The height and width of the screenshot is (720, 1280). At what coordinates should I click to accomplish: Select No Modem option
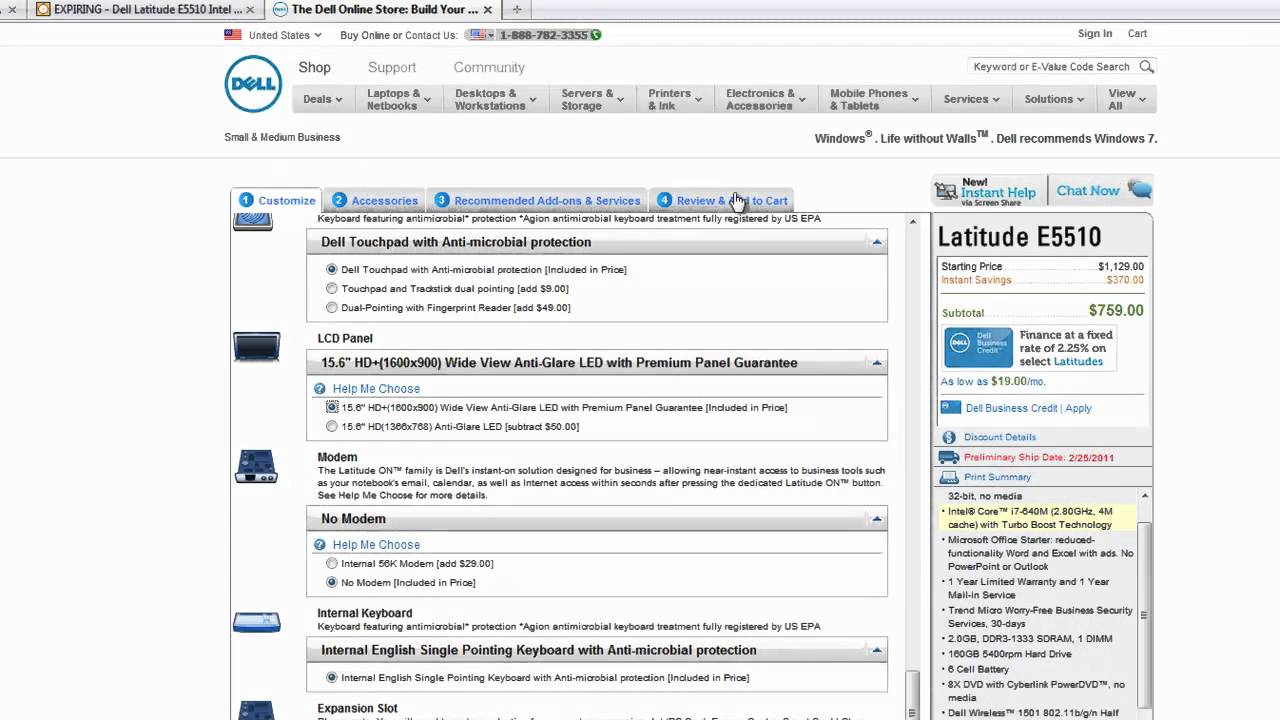click(x=332, y=582)
